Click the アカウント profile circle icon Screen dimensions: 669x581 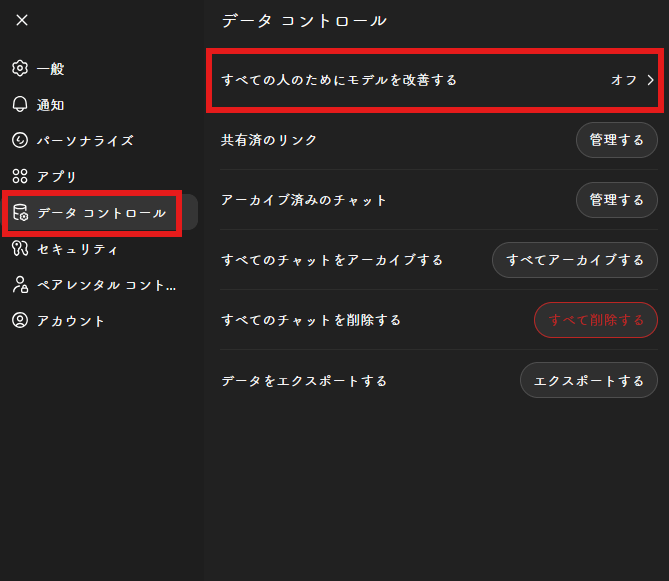pos(19,321)
